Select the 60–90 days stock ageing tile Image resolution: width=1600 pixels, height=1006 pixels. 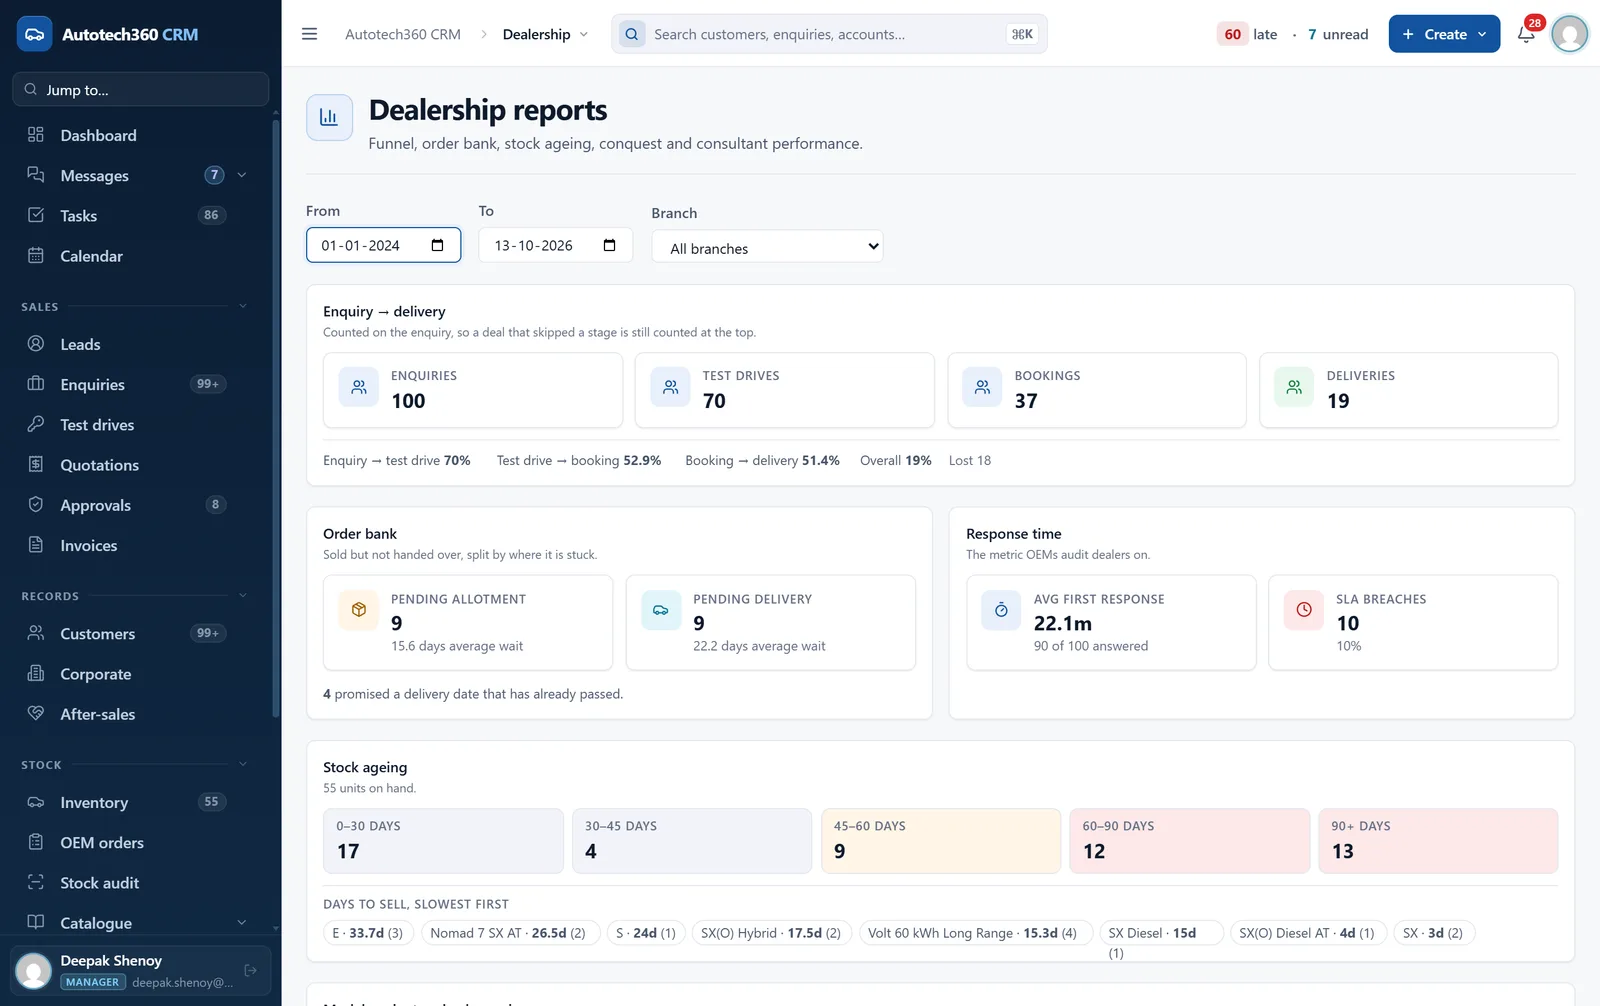[x=1189, y=841]
